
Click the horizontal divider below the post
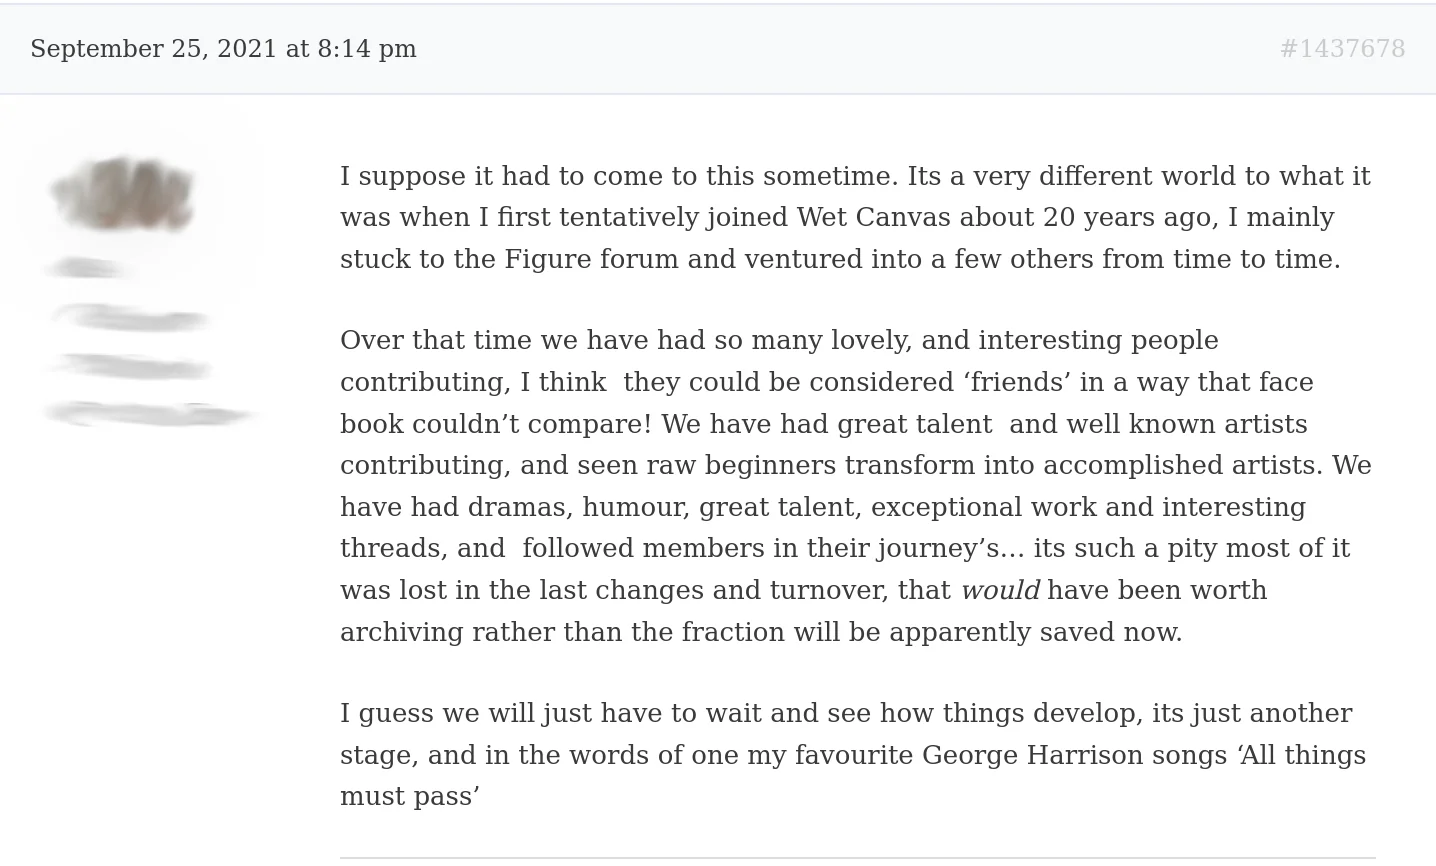(x=857, y=857)
